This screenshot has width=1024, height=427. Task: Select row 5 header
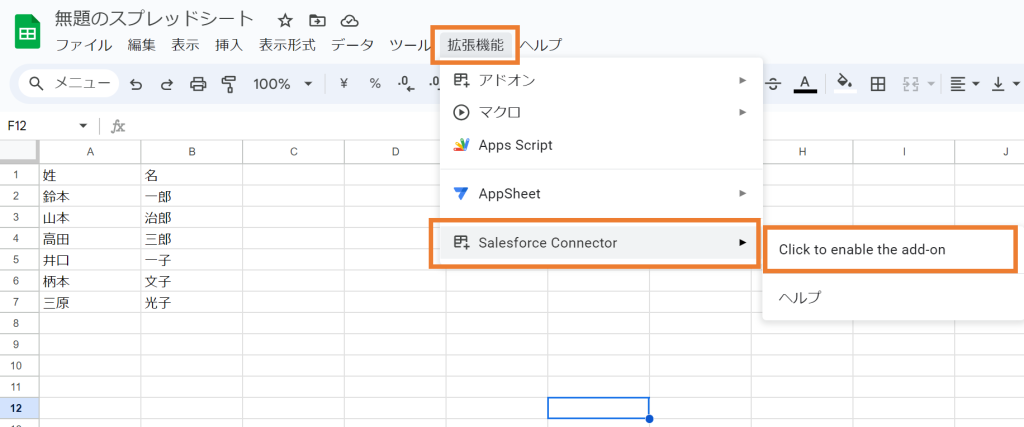click(x=20, y=260)
